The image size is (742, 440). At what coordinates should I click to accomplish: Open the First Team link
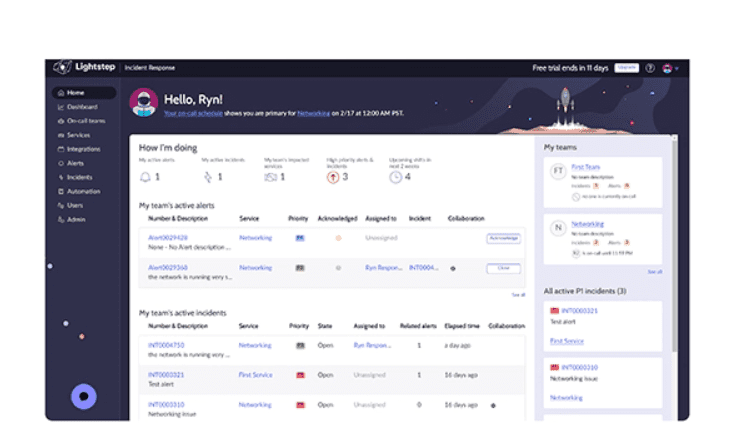(585, 167)
